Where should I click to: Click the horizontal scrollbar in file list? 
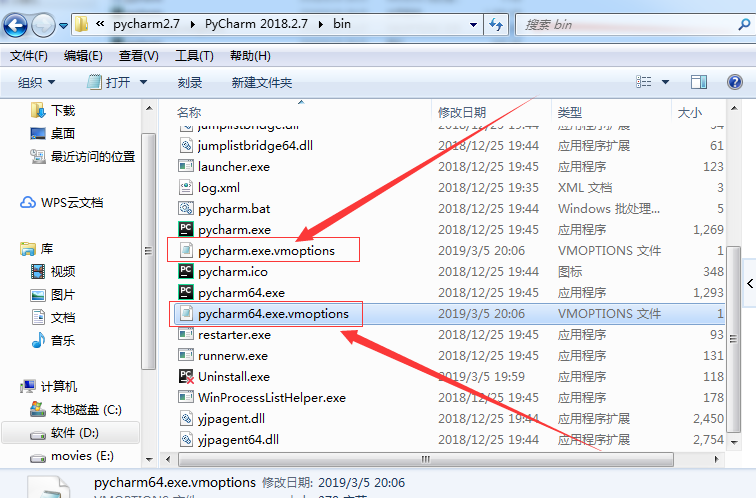[426, 459]
